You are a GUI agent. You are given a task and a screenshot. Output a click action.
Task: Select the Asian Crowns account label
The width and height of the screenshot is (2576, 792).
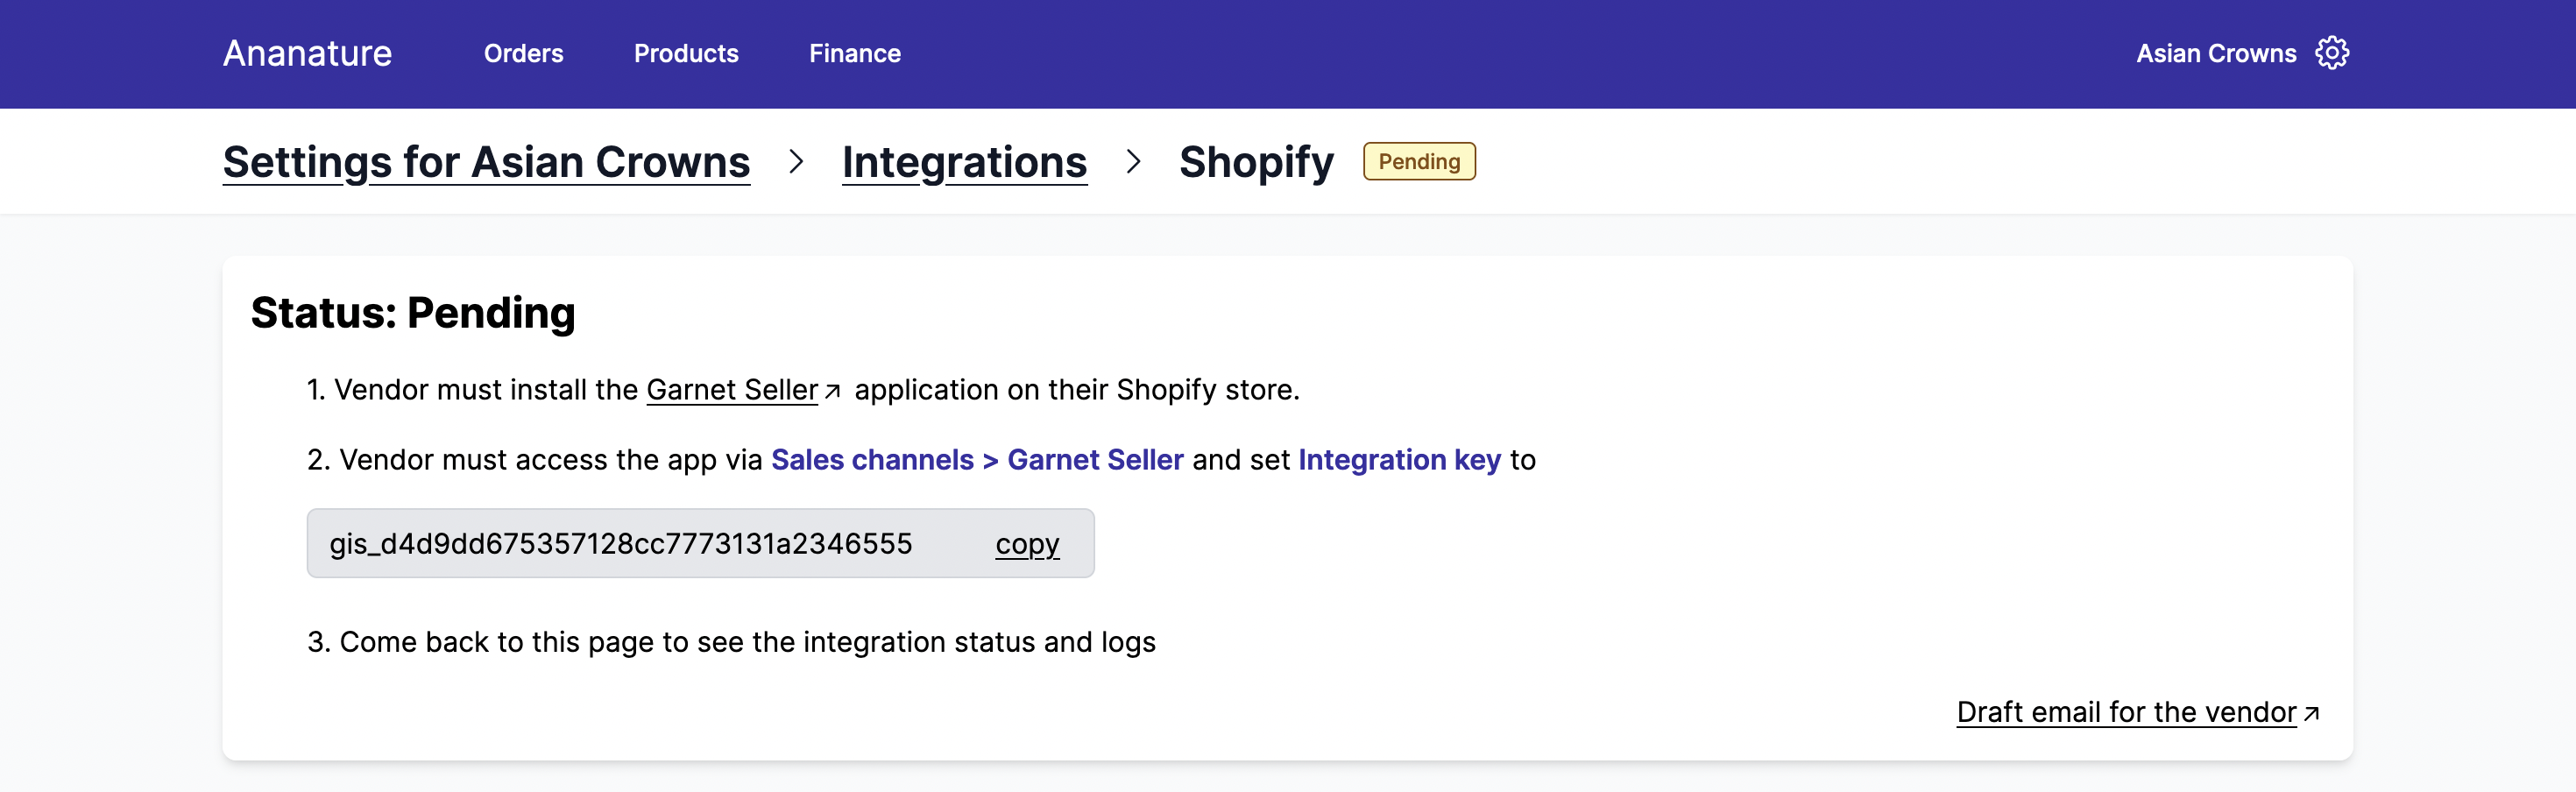(x=2215, y=53)
